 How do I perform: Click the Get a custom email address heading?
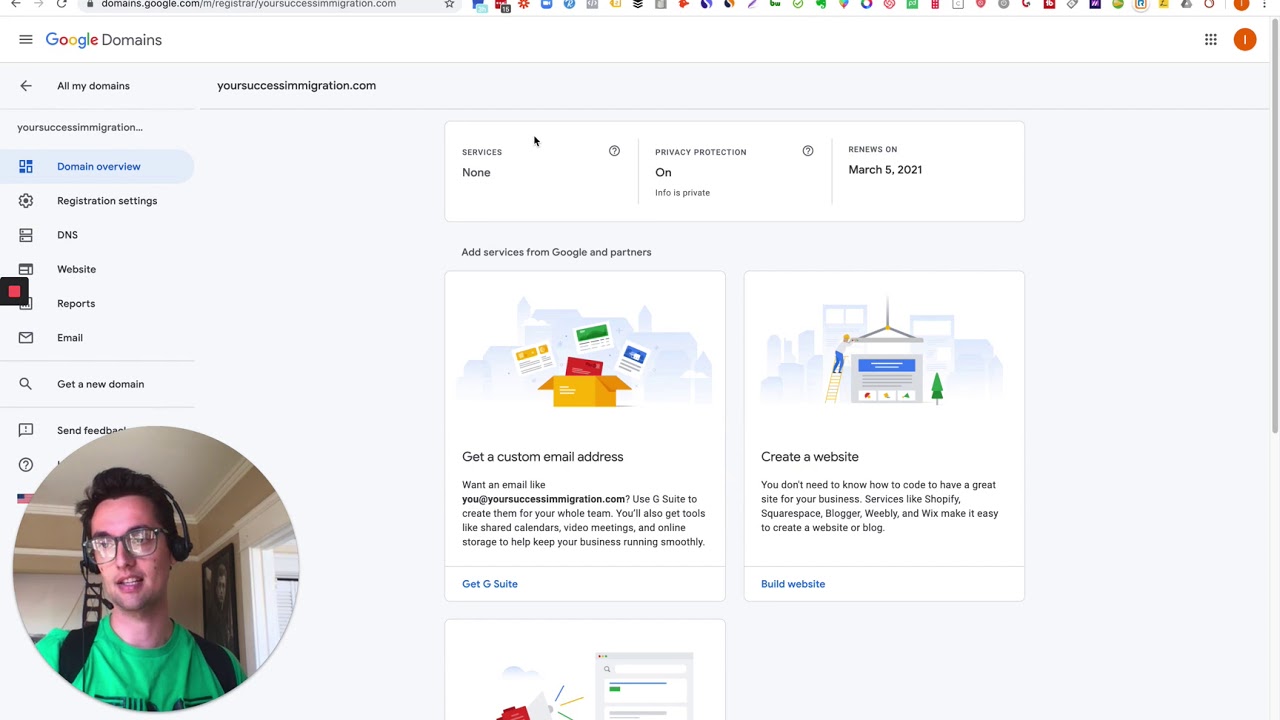pos(542,457)
